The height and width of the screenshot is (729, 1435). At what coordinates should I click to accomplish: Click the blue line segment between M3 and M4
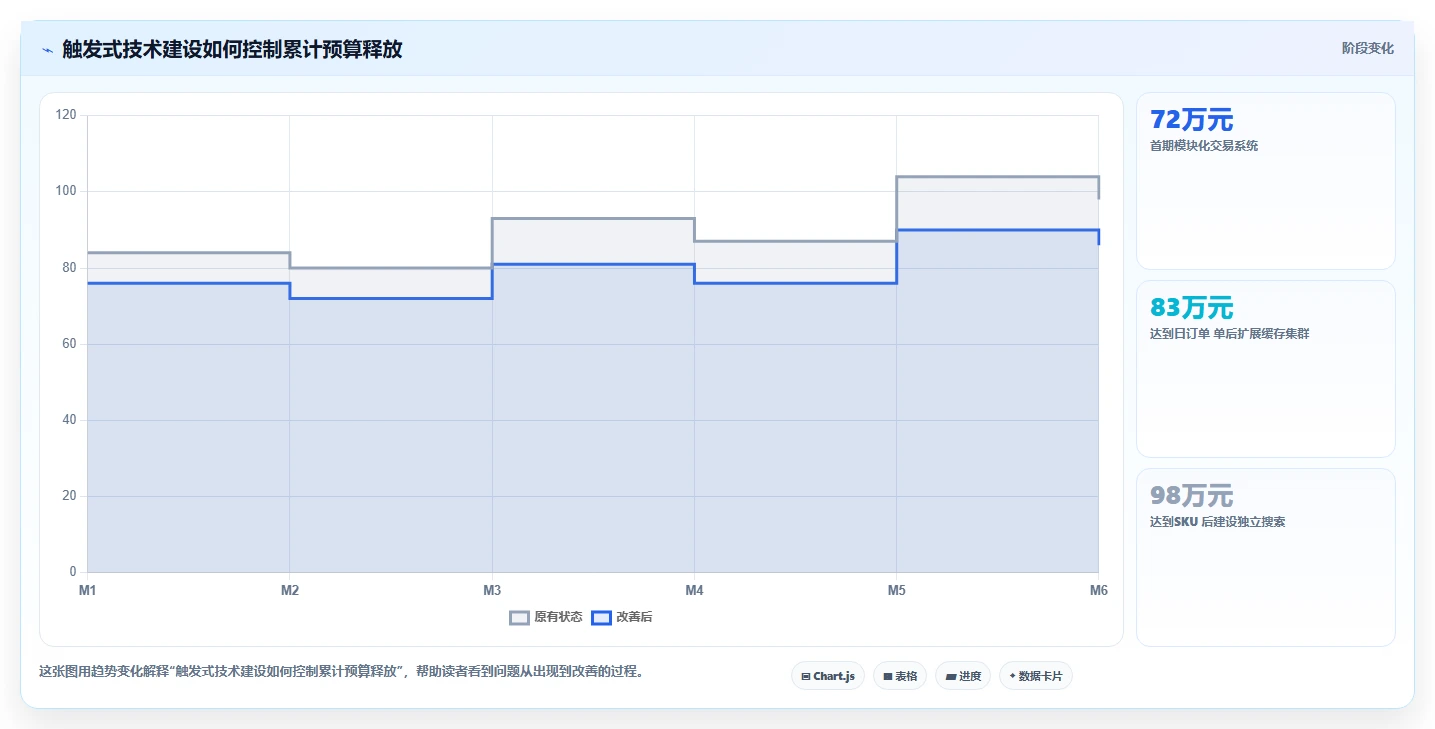pos(593,264)
